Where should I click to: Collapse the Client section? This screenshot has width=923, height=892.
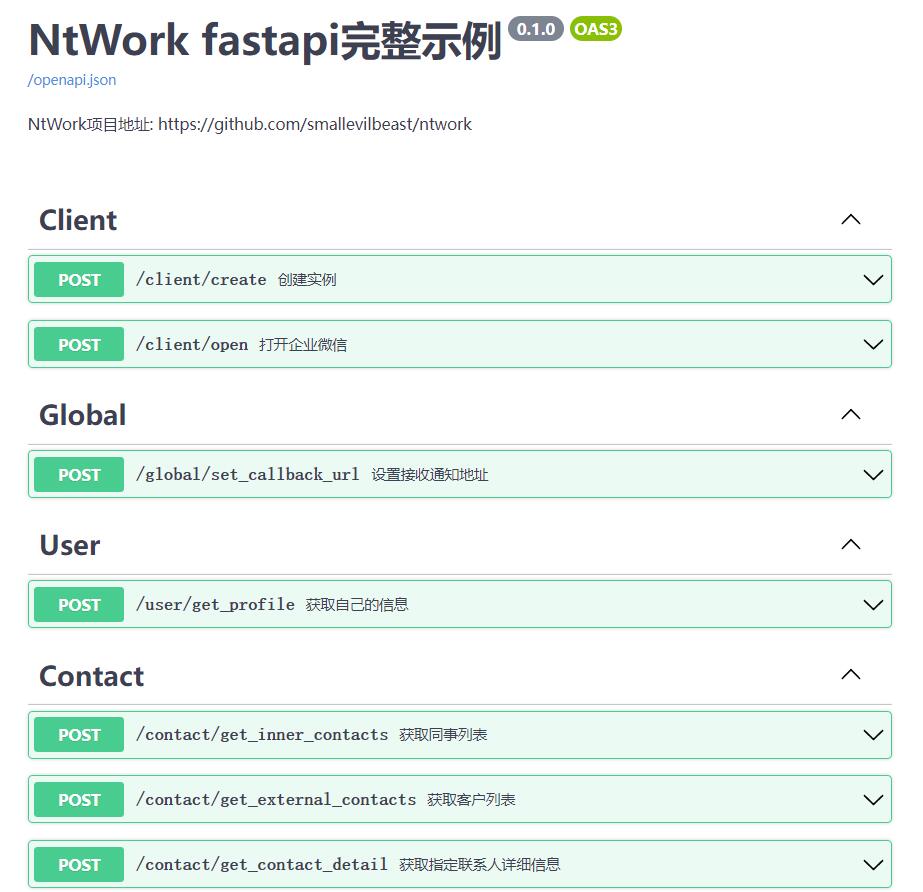tap(850, 219)
